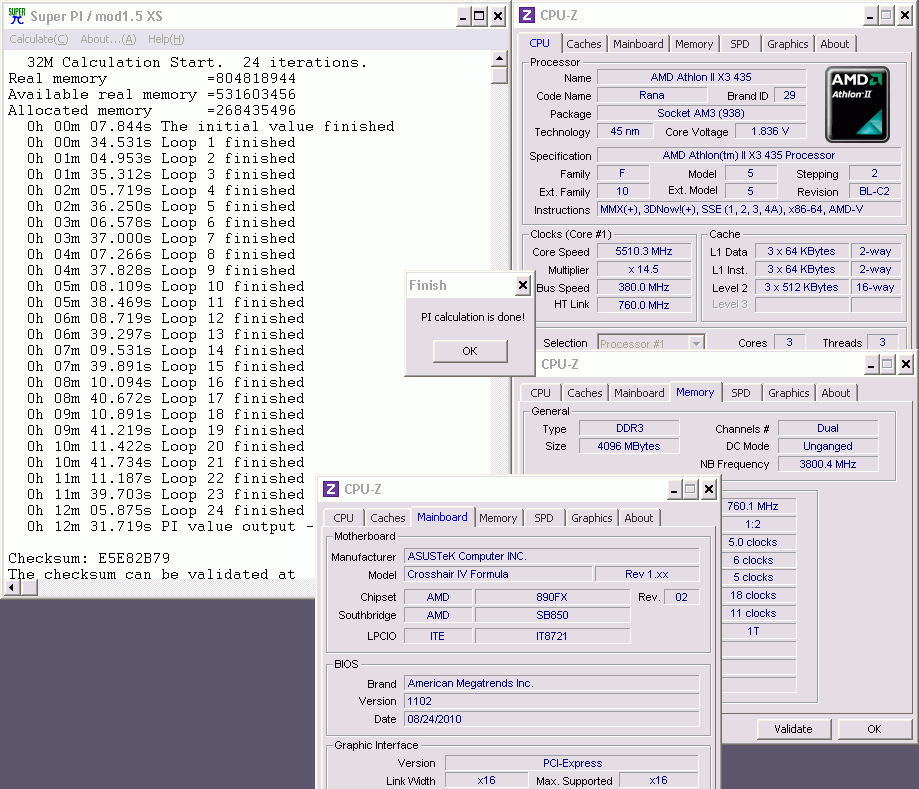This screenshot has height=789, width=919.
Task: Open Memory tab in the front Mainboard CPU-Z window
Action: click(x=498, y=518)
